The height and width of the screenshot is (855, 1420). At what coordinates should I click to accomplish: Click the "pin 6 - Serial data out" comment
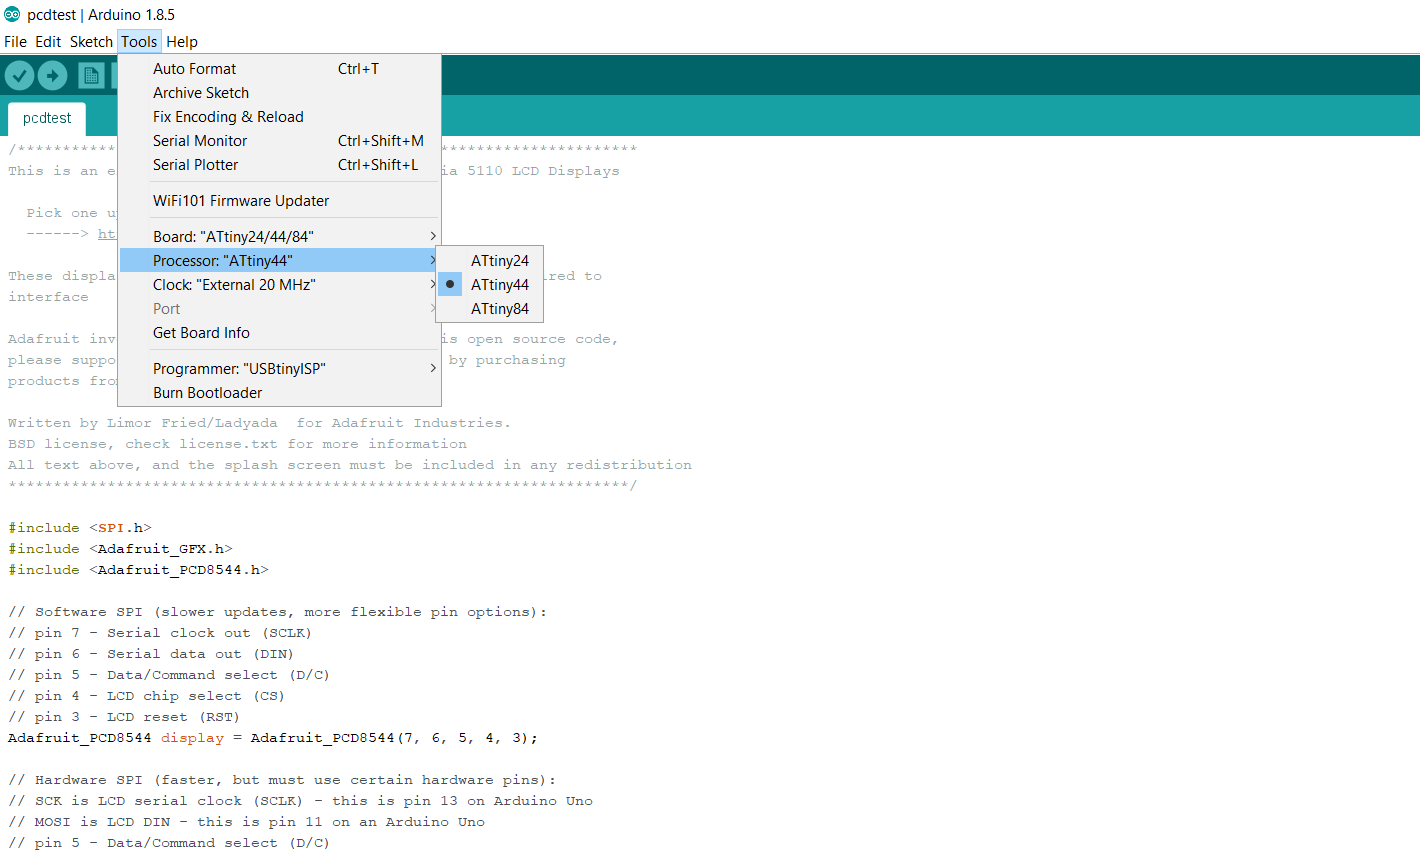(x=151, y=654)
